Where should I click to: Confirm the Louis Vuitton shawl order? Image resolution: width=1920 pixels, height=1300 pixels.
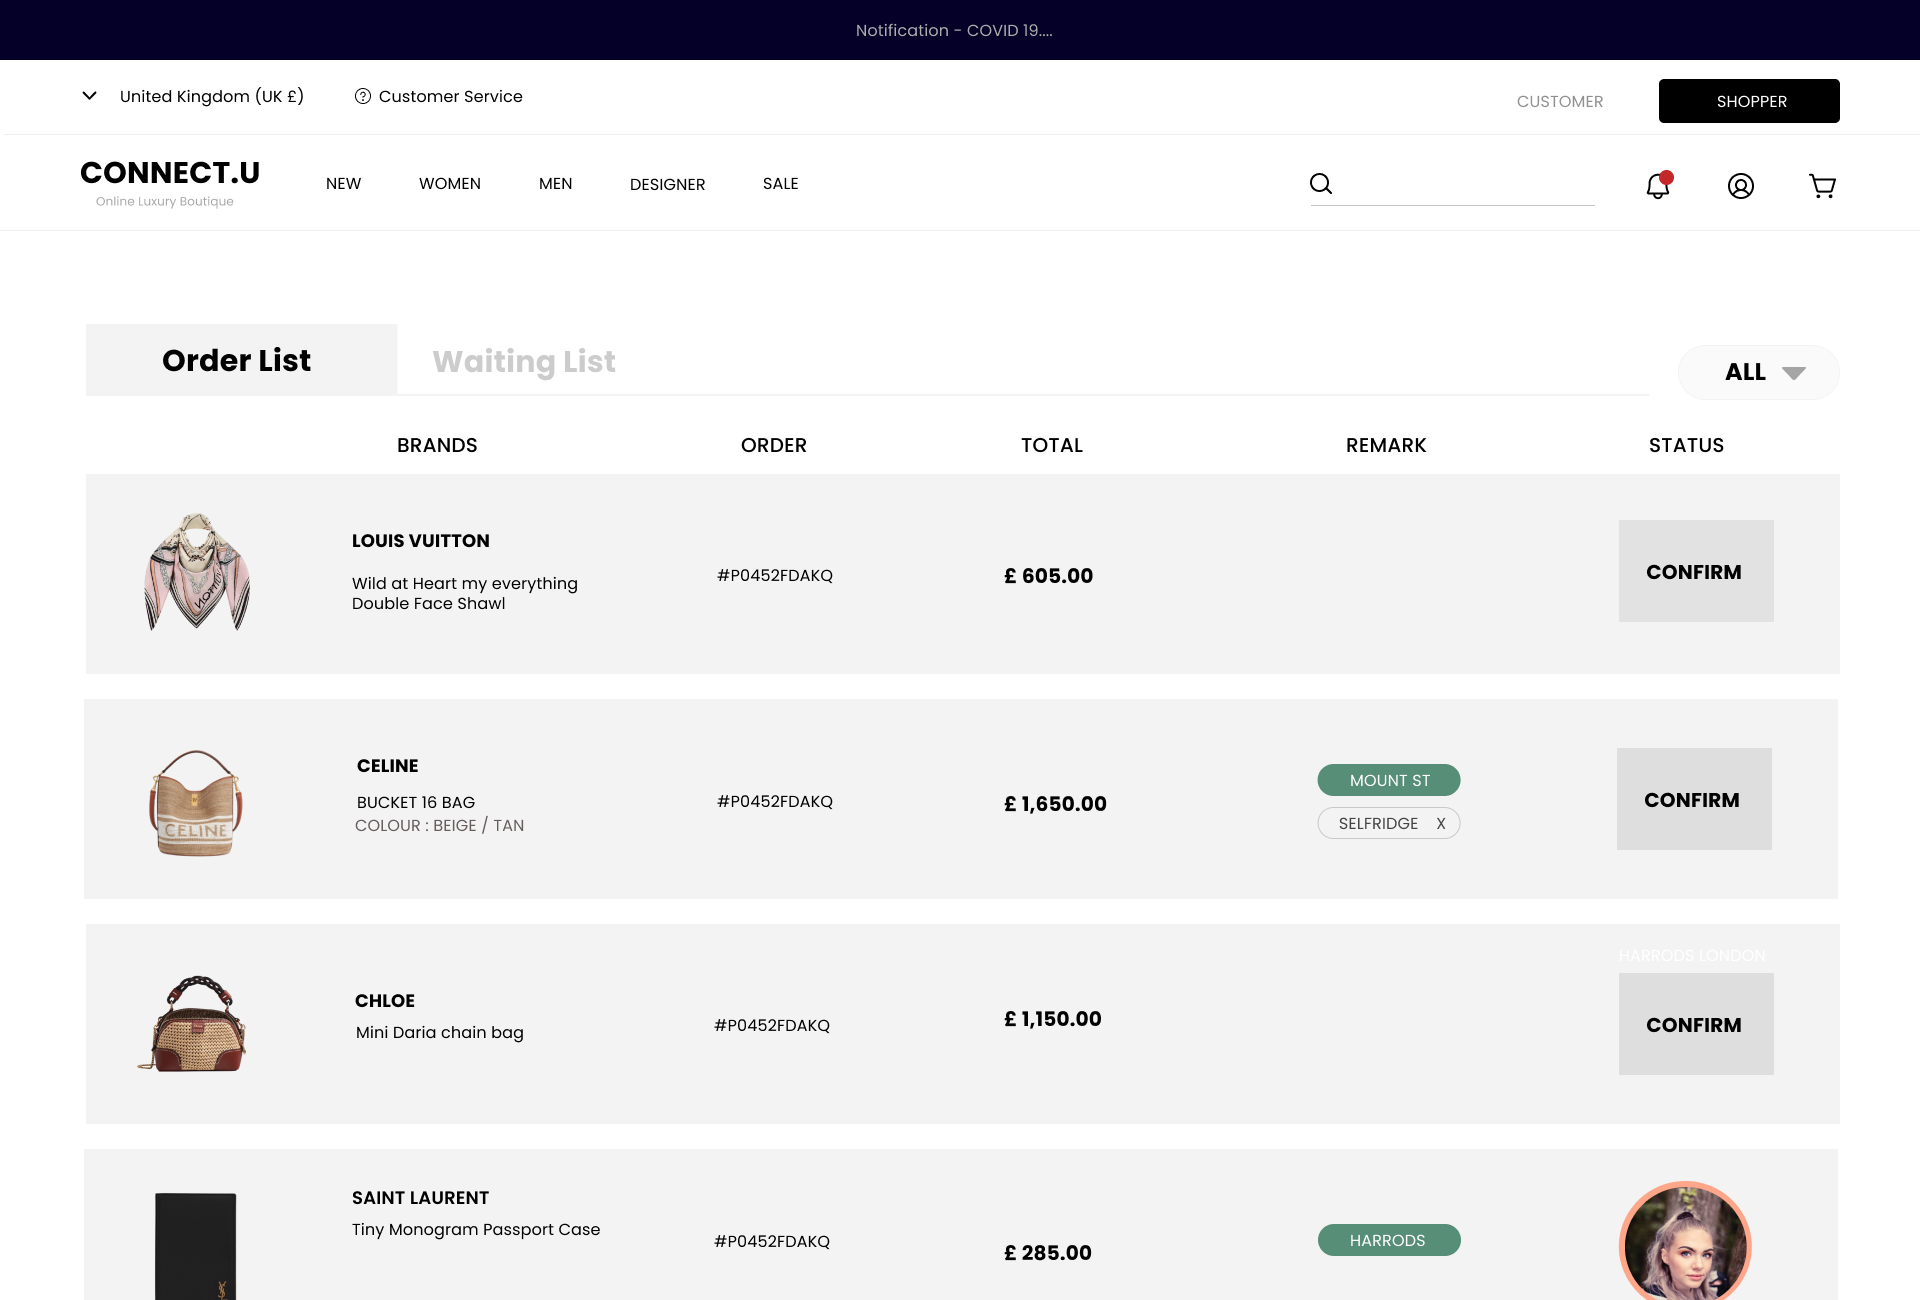[x=1696, y=571]
